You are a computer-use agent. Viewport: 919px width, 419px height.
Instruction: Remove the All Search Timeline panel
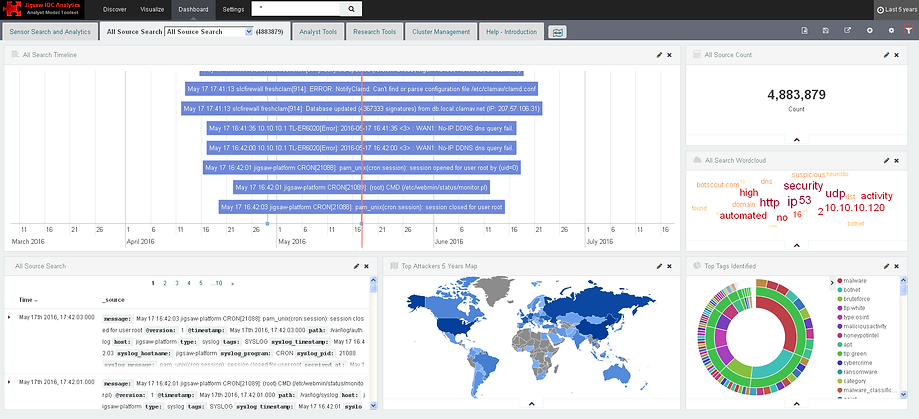point(669,54)
